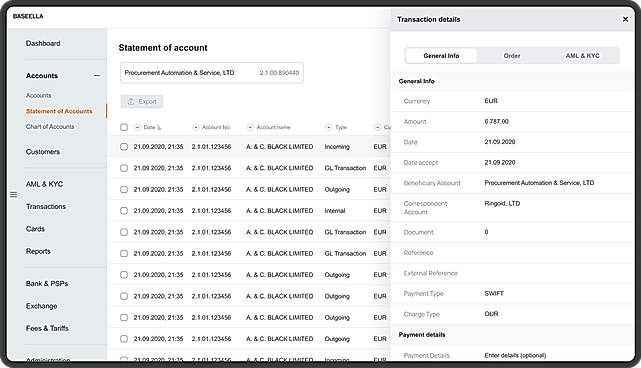Click the Incoming type cell in first row
This screenshot has width=641, height=368.
pos(337,146)
